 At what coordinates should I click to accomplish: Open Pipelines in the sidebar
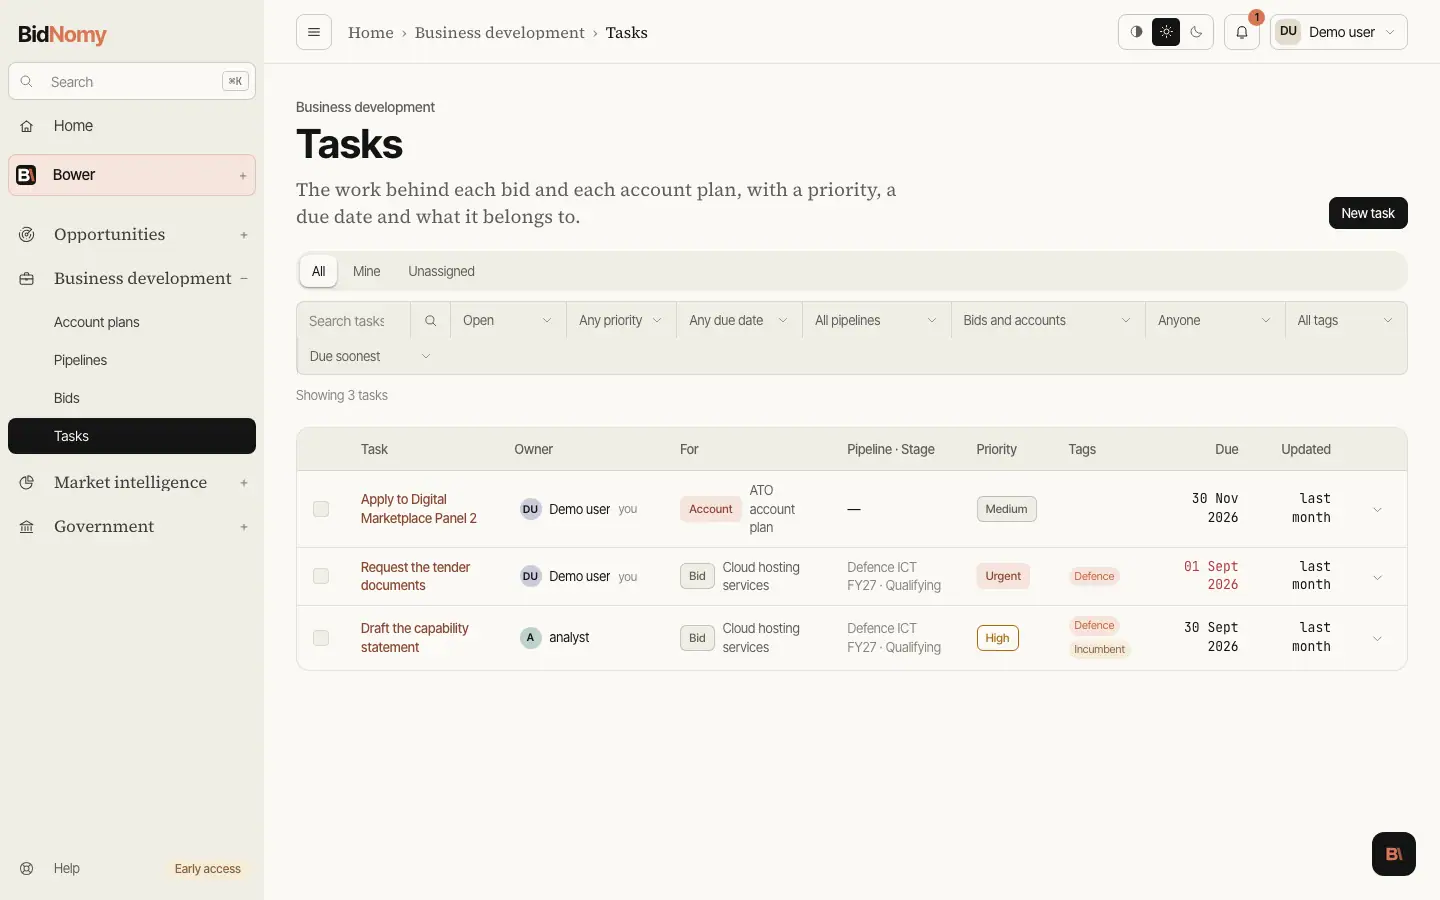click(x=132, y=360)
